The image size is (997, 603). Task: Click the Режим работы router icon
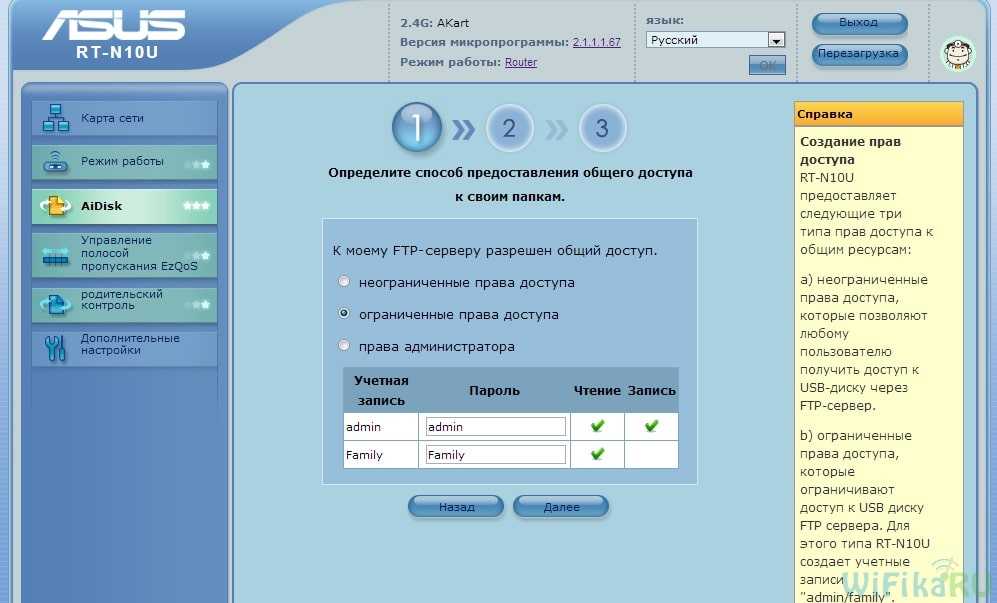tap(56, 162)
